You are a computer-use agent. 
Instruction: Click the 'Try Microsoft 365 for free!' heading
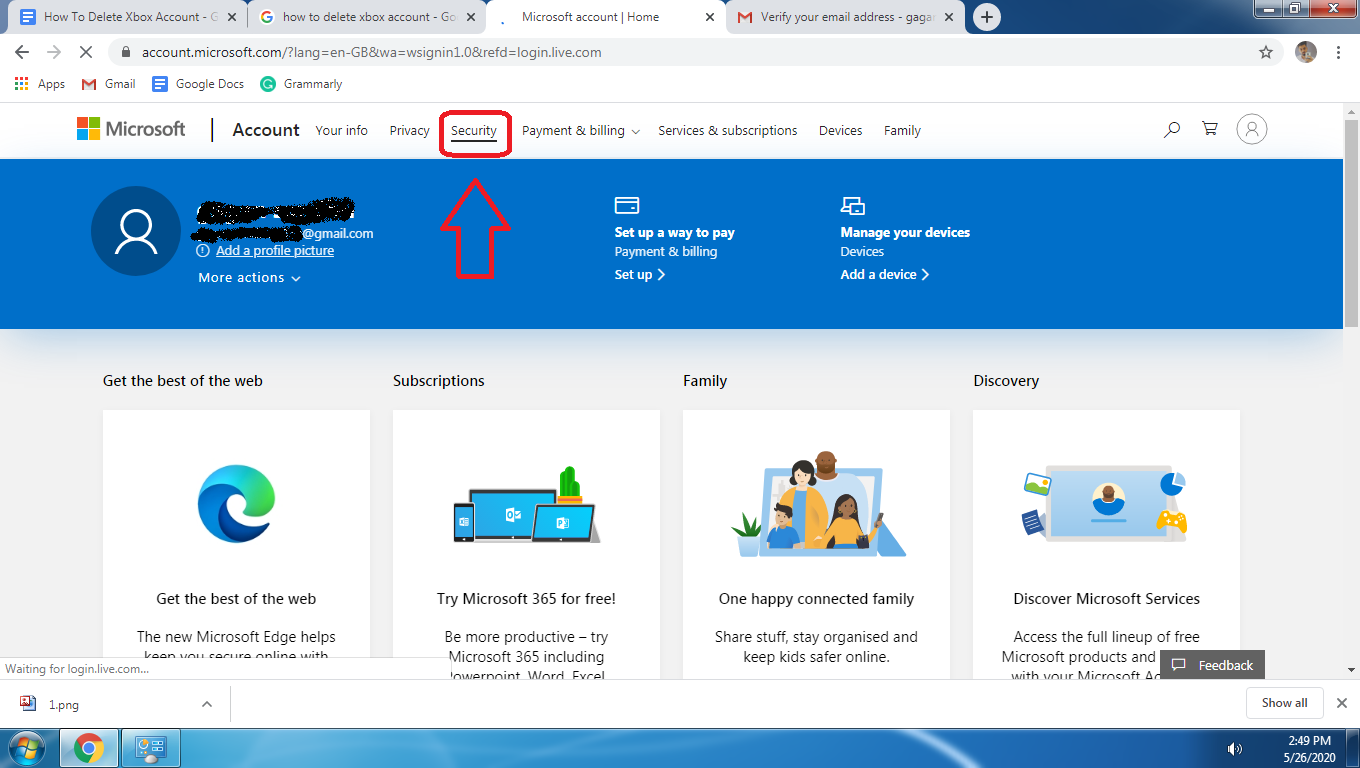click(x=526, y=599)
